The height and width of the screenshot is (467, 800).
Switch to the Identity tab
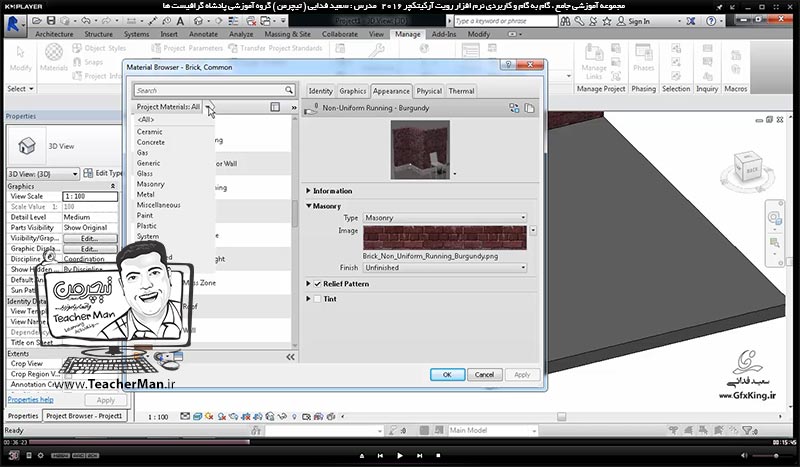point(320,91)
